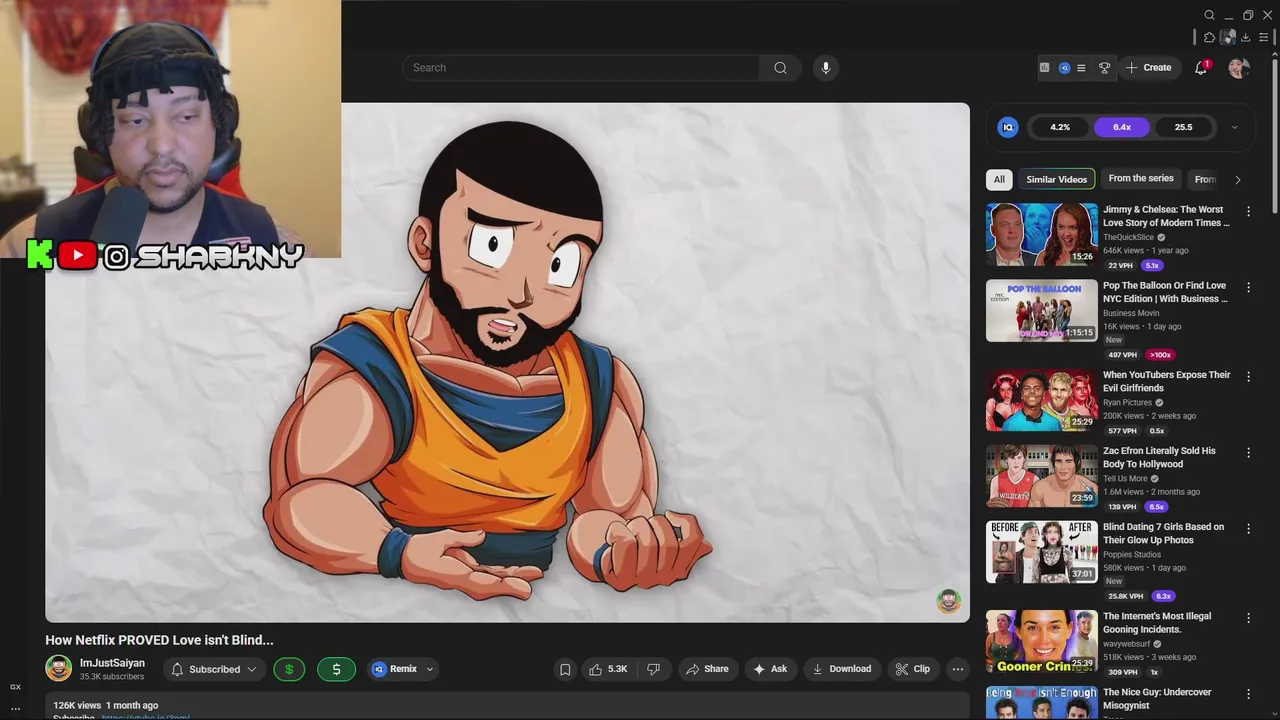Select the Similar Videos chip

point(1056,180)
